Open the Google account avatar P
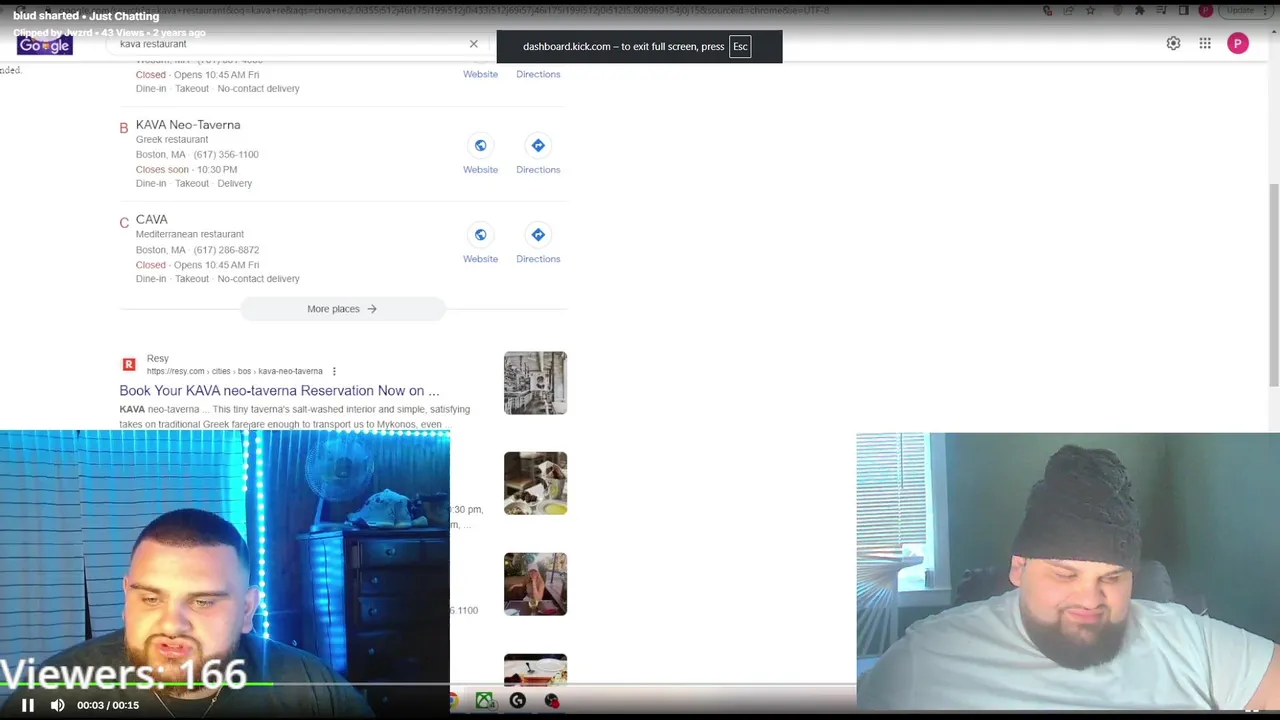 coord(1238,43)
